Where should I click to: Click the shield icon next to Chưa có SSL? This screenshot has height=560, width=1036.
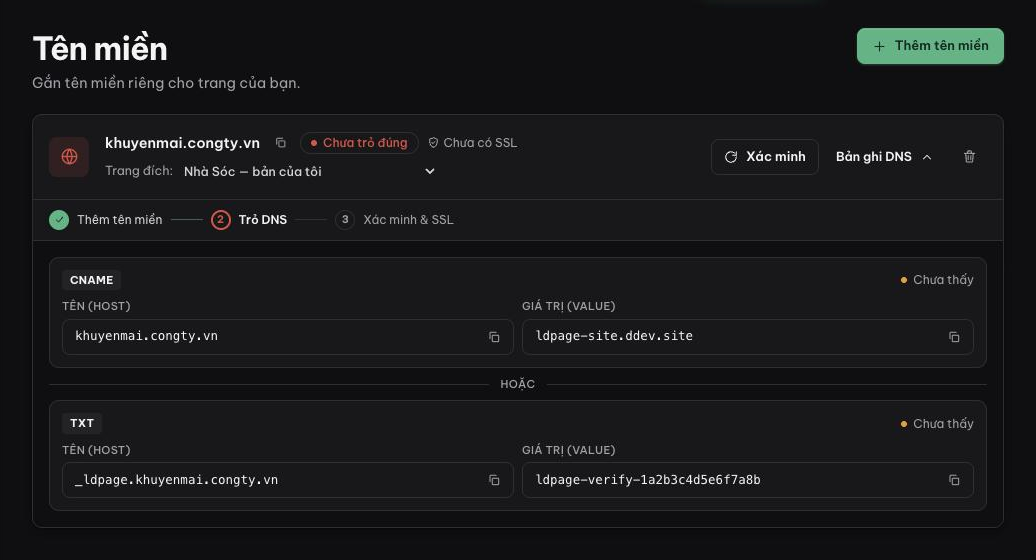tap(433, 143)
